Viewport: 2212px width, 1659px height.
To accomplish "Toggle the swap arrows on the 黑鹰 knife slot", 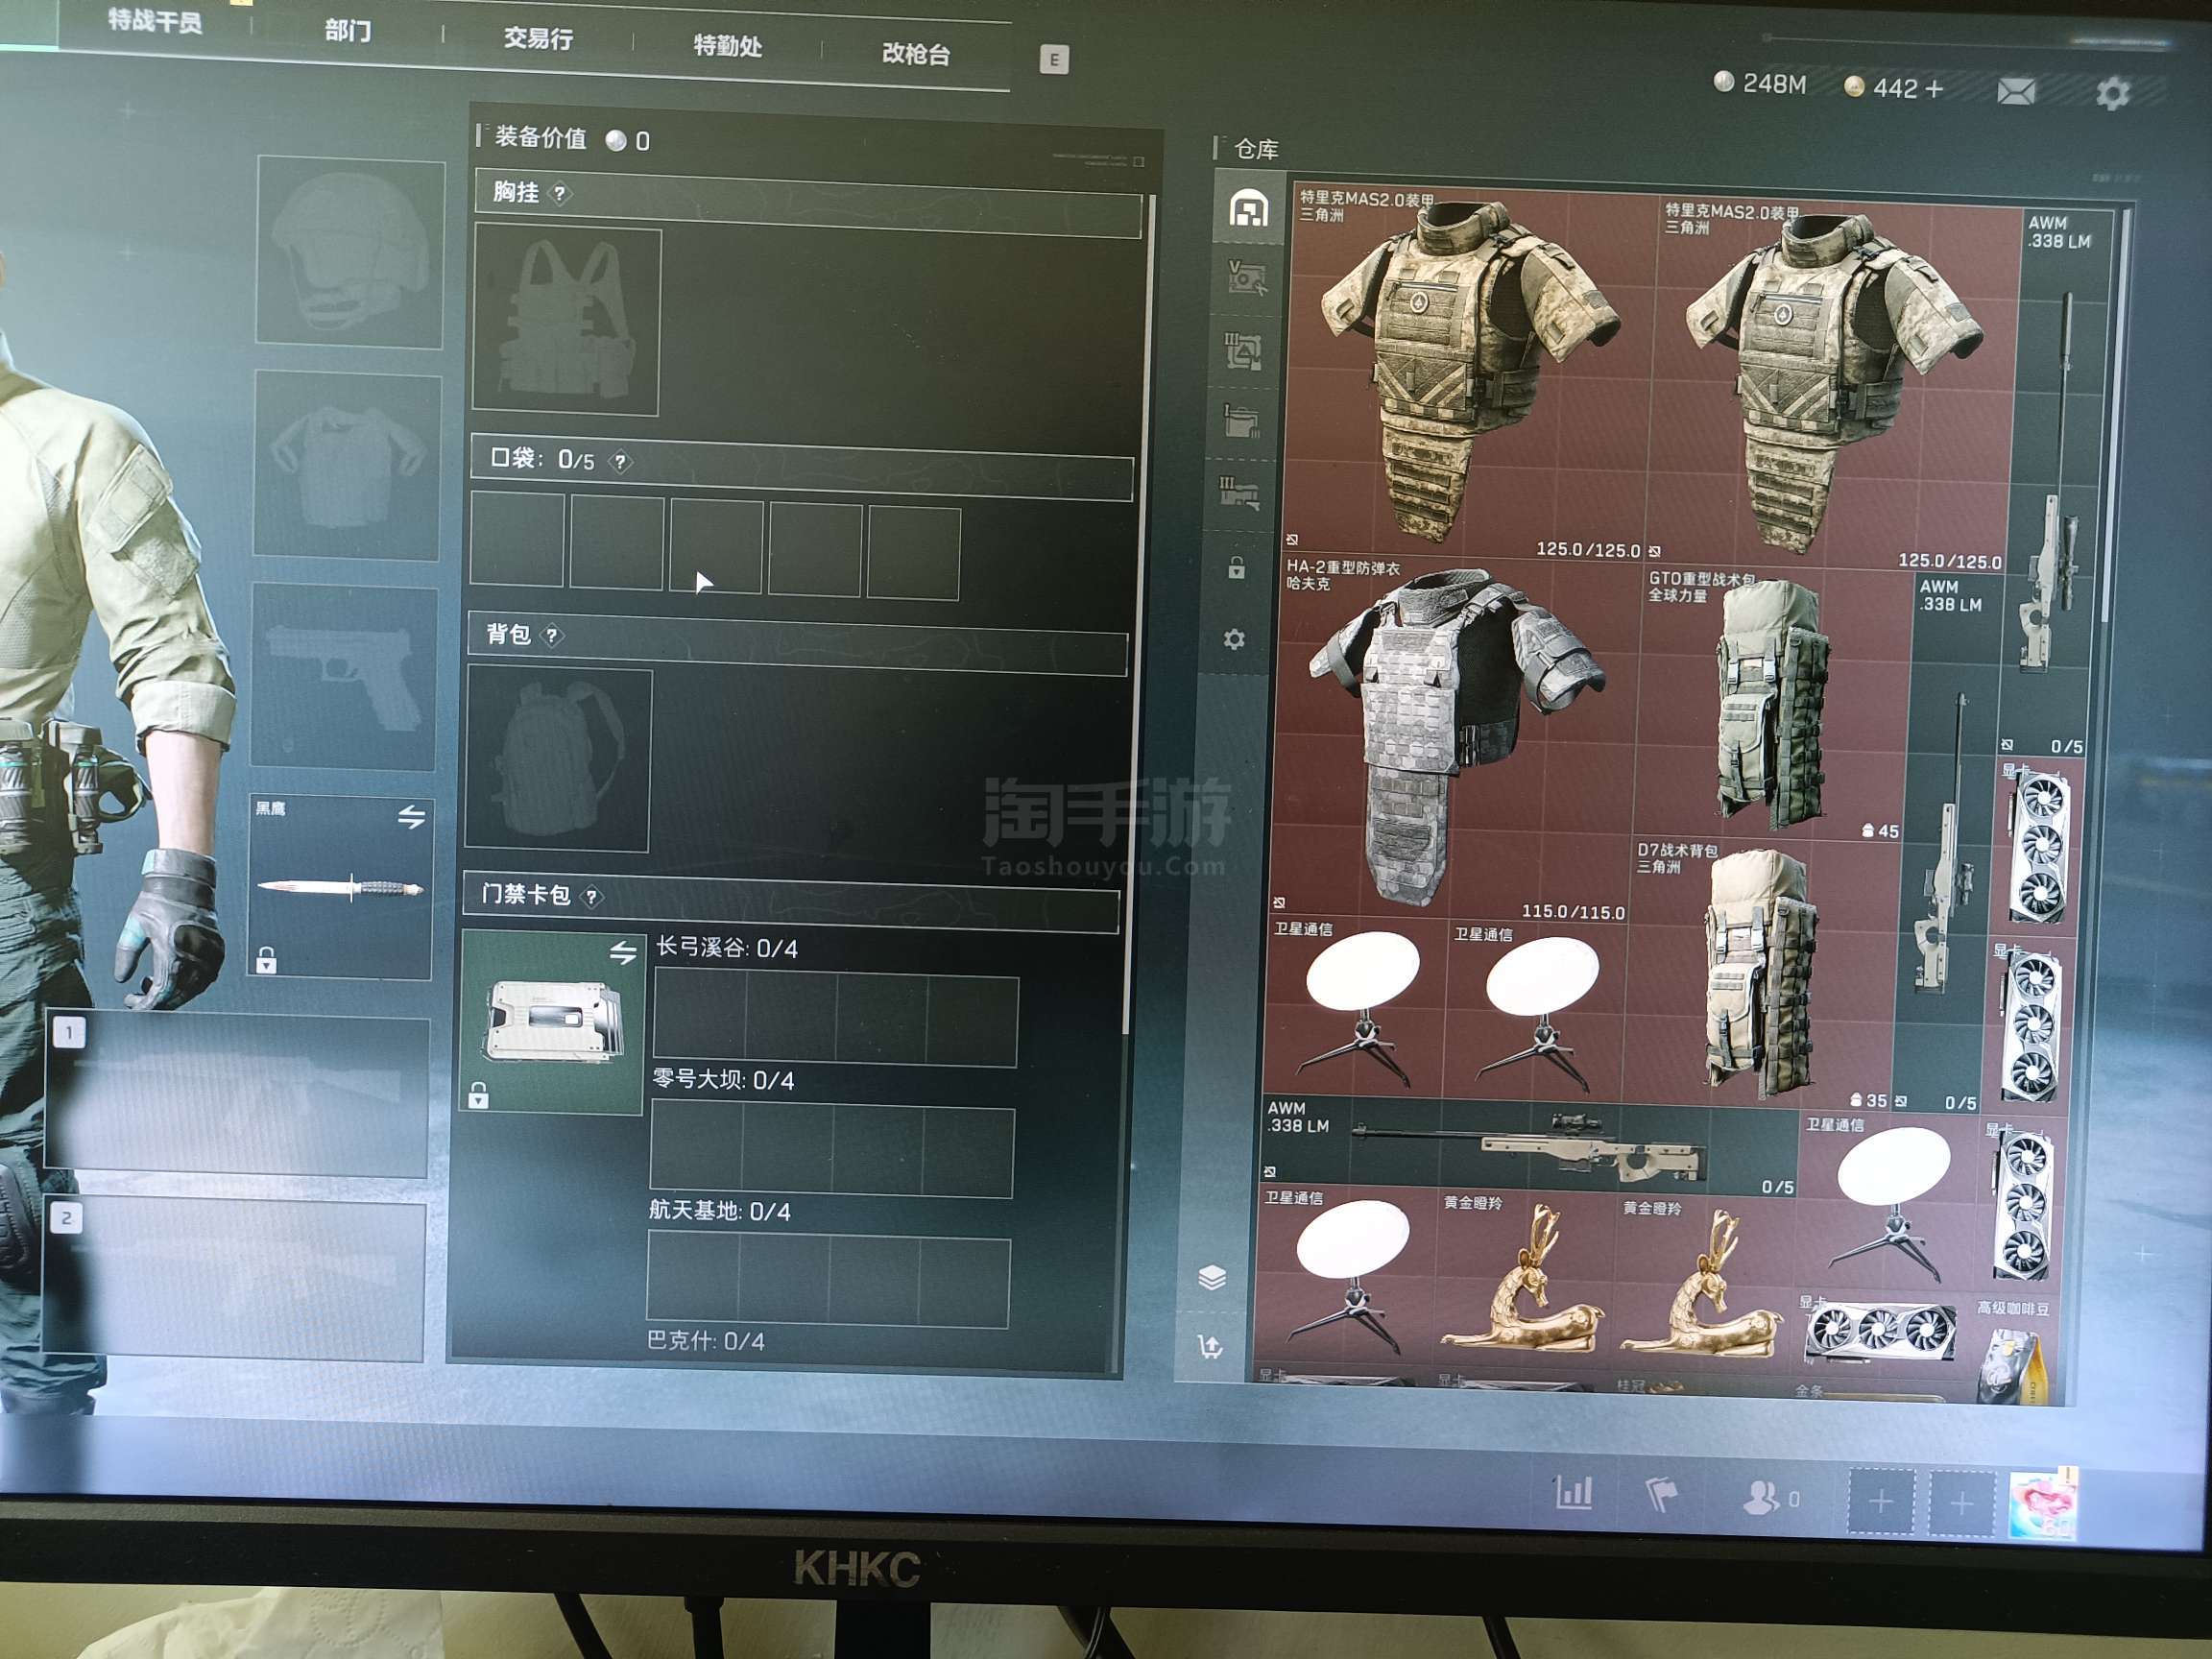I will click(x=411, y=817).
